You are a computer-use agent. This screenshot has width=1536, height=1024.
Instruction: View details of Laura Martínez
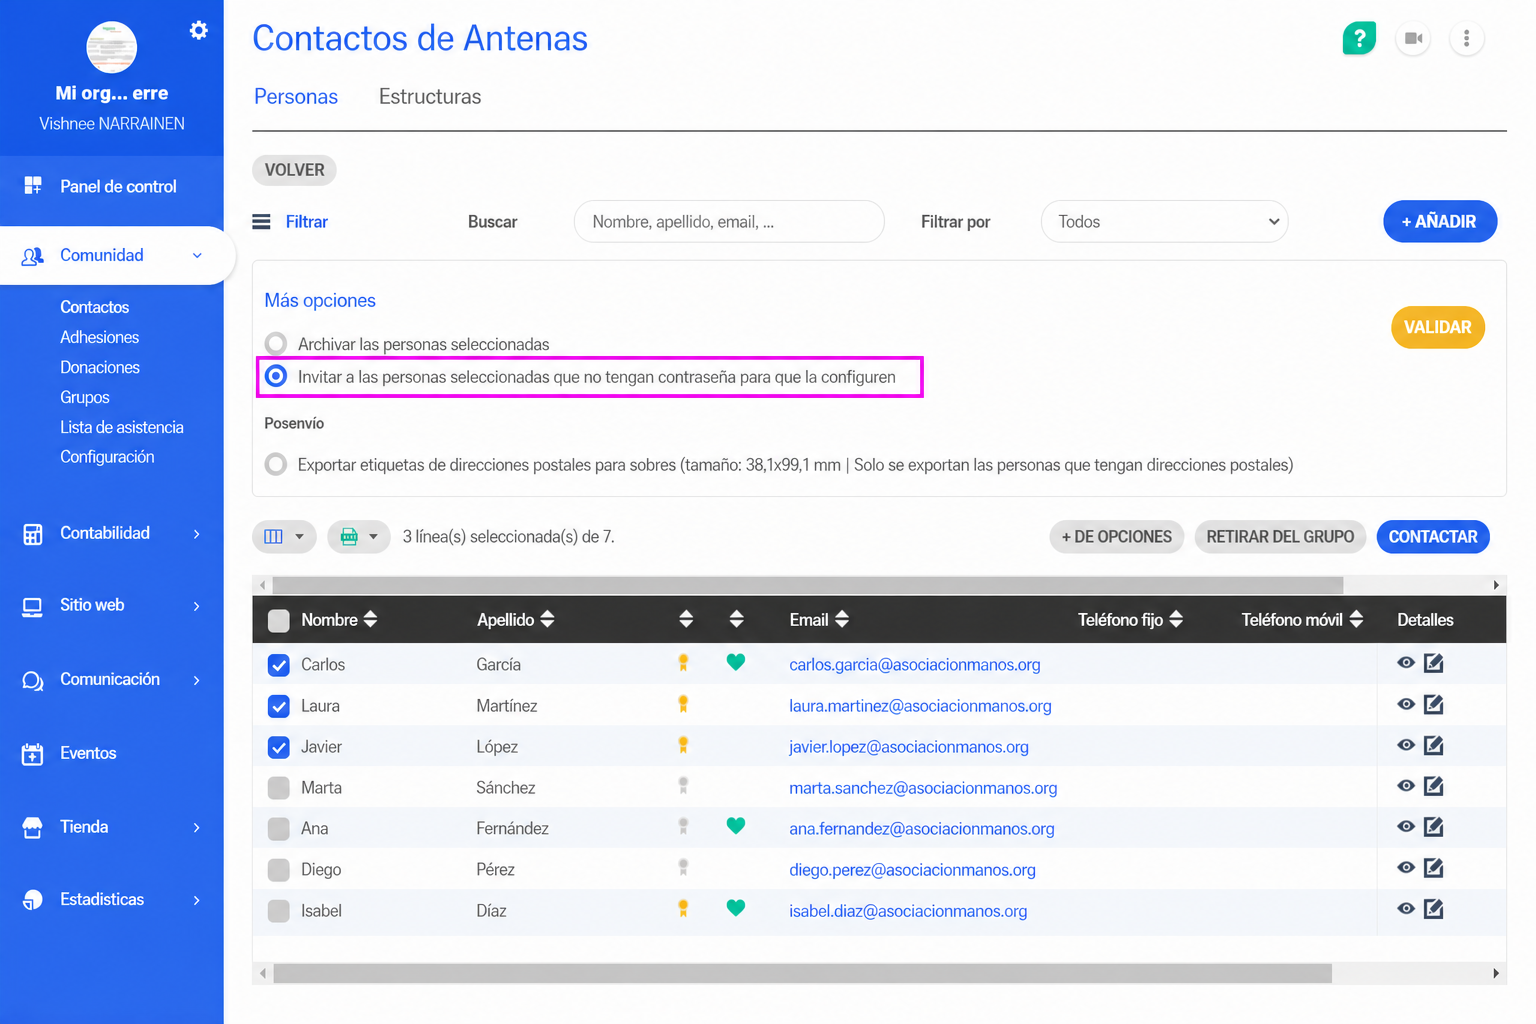point(1406,704)
